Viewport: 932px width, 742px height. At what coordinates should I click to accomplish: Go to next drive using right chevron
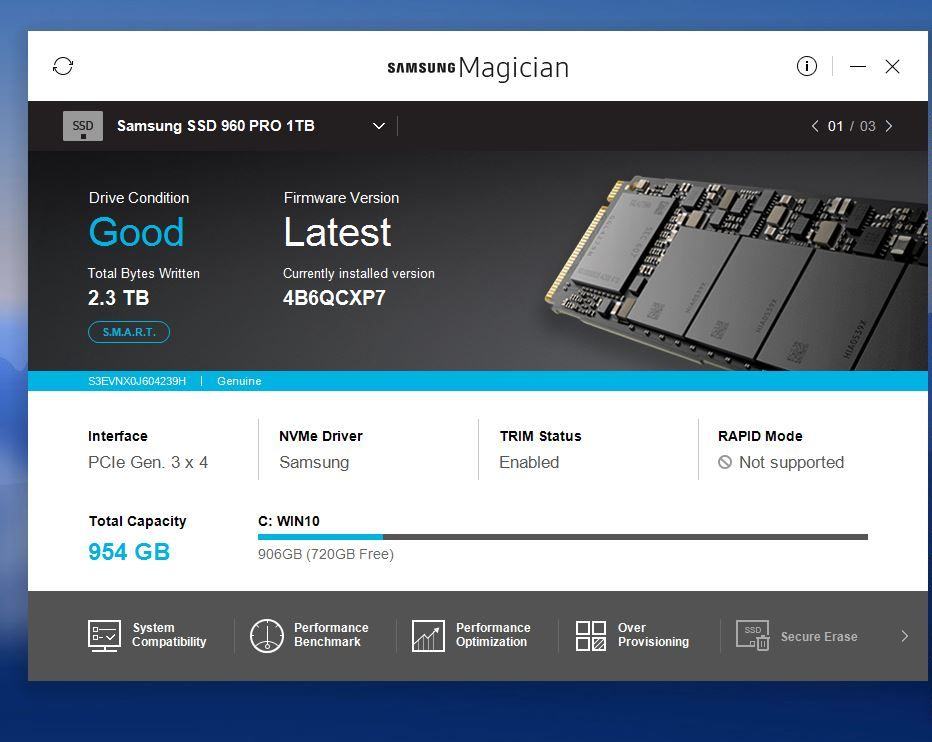tap(889, 126)
